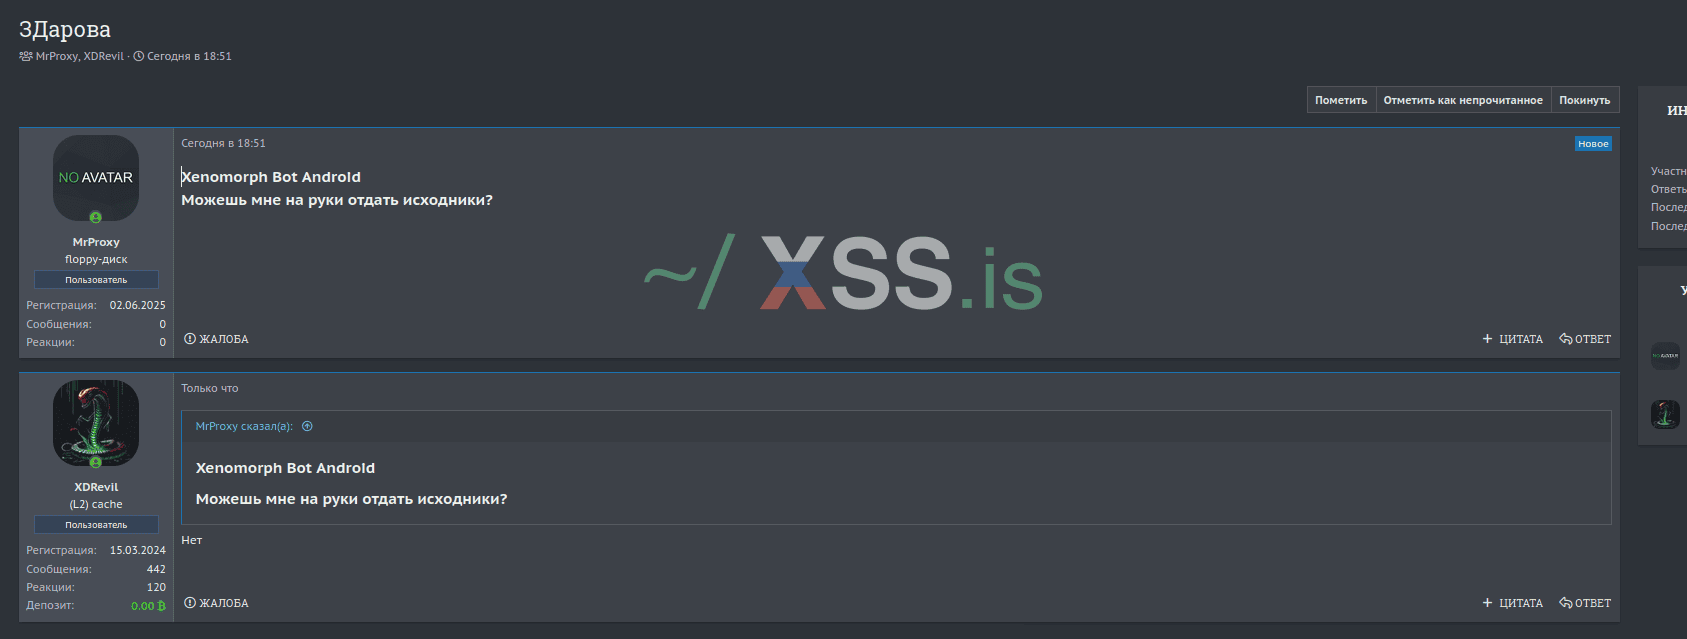Open the MrProxy username link under the avatar

pos(96,242)
